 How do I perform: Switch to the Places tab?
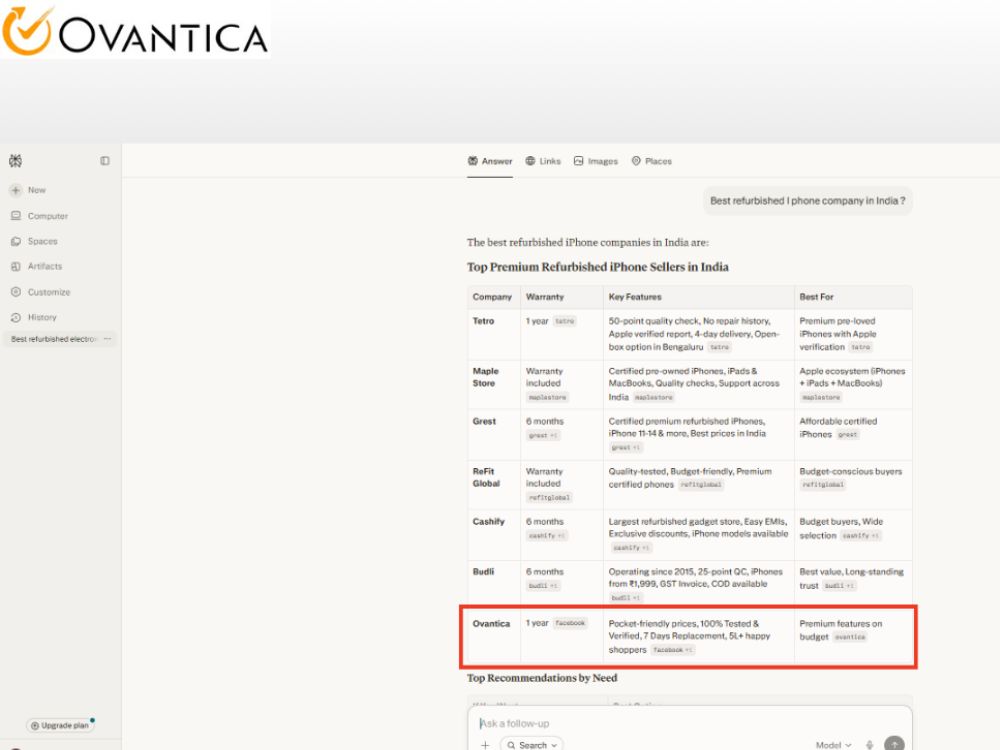(x=652, y=161)
